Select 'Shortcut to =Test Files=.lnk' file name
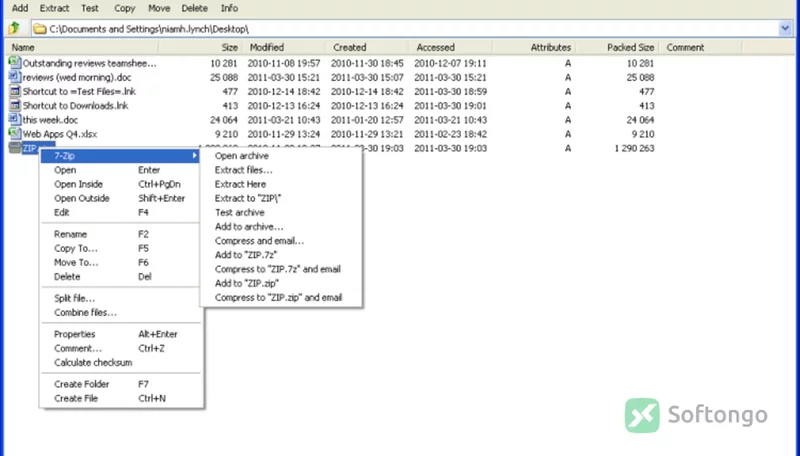 (x=79, y=92)
